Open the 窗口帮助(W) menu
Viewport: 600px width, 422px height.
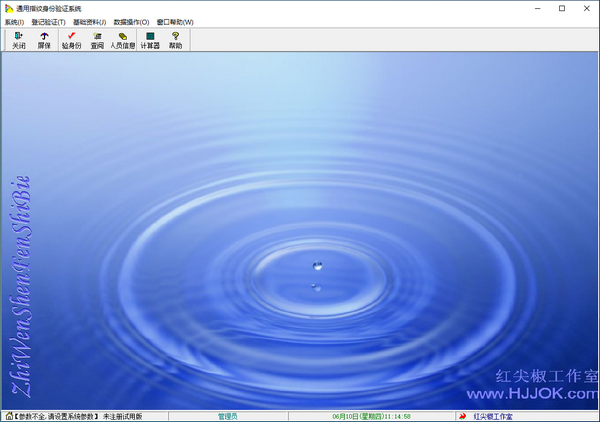pyautogui.click(x=175, y=22)
